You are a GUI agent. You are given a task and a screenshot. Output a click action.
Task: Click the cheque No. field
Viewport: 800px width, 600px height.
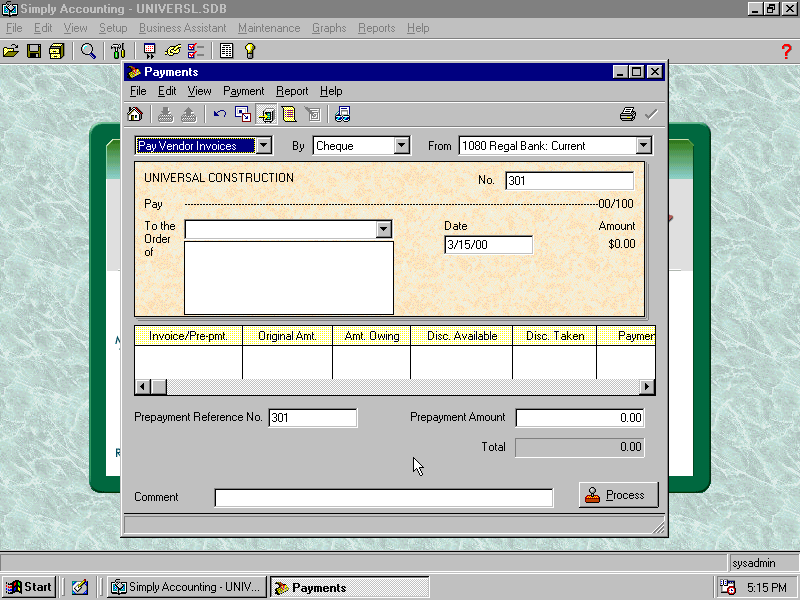coord(569,181)
